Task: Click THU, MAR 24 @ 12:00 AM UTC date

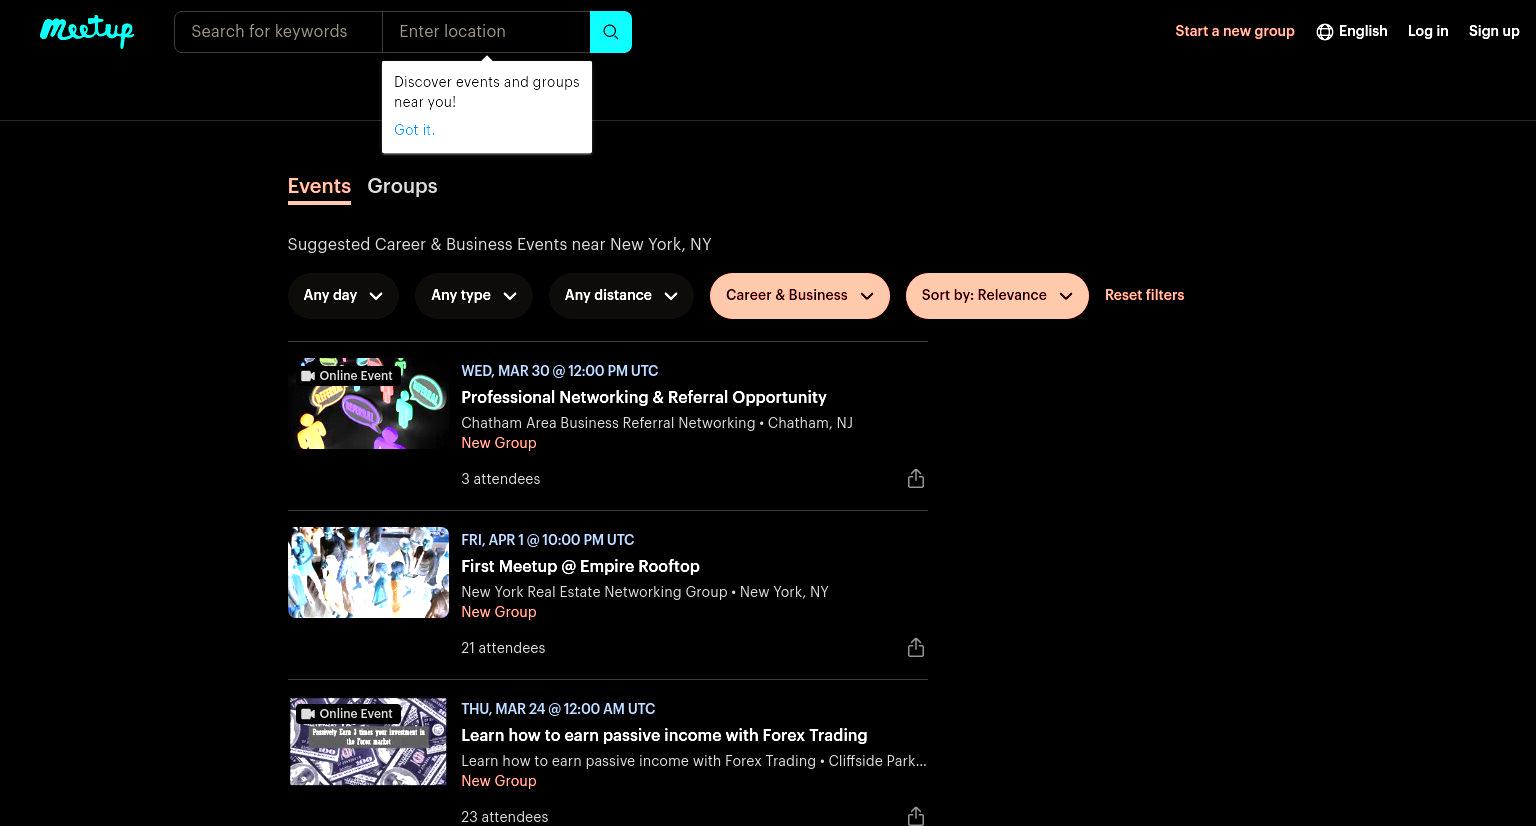Action: click(558, 709)
